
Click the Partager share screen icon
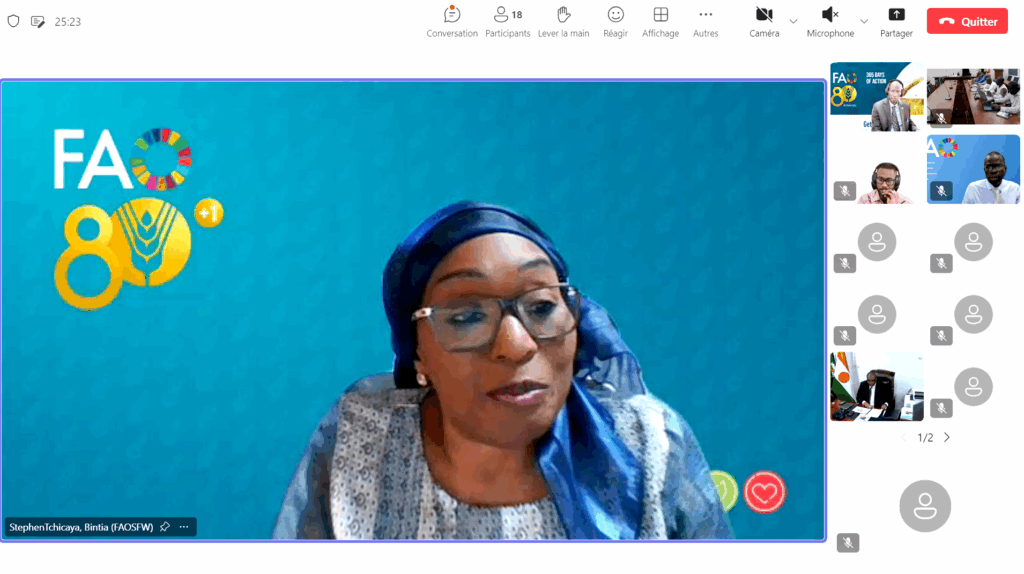[x=896, y=21]
